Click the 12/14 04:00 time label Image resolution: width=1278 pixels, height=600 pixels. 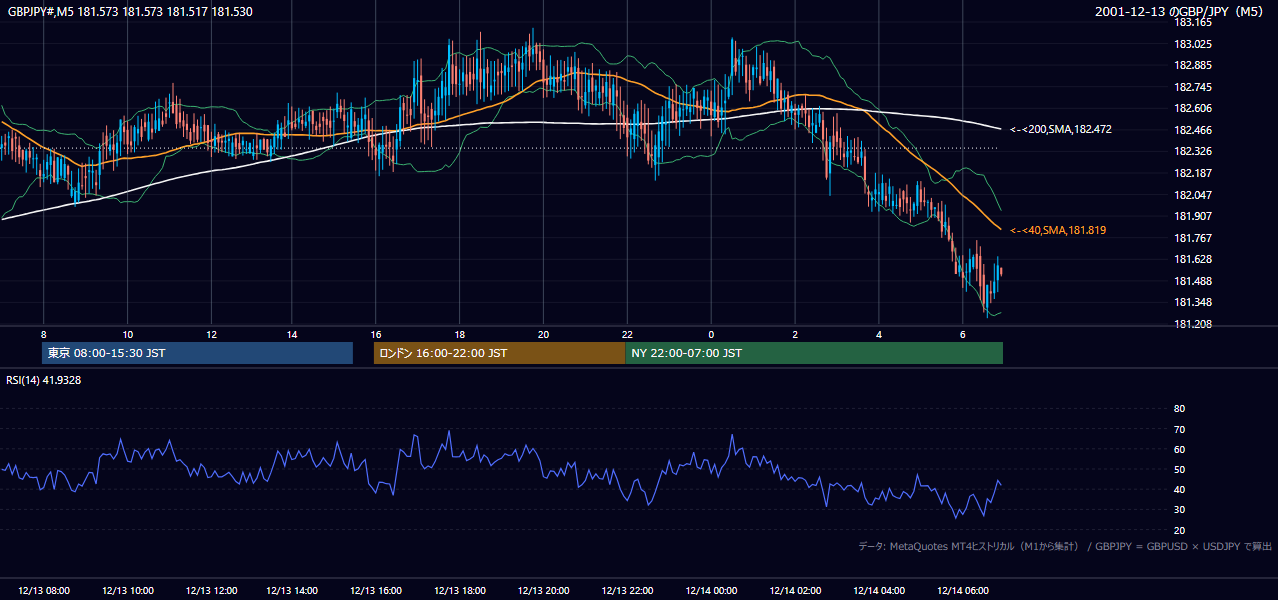(x=878, y=591)
